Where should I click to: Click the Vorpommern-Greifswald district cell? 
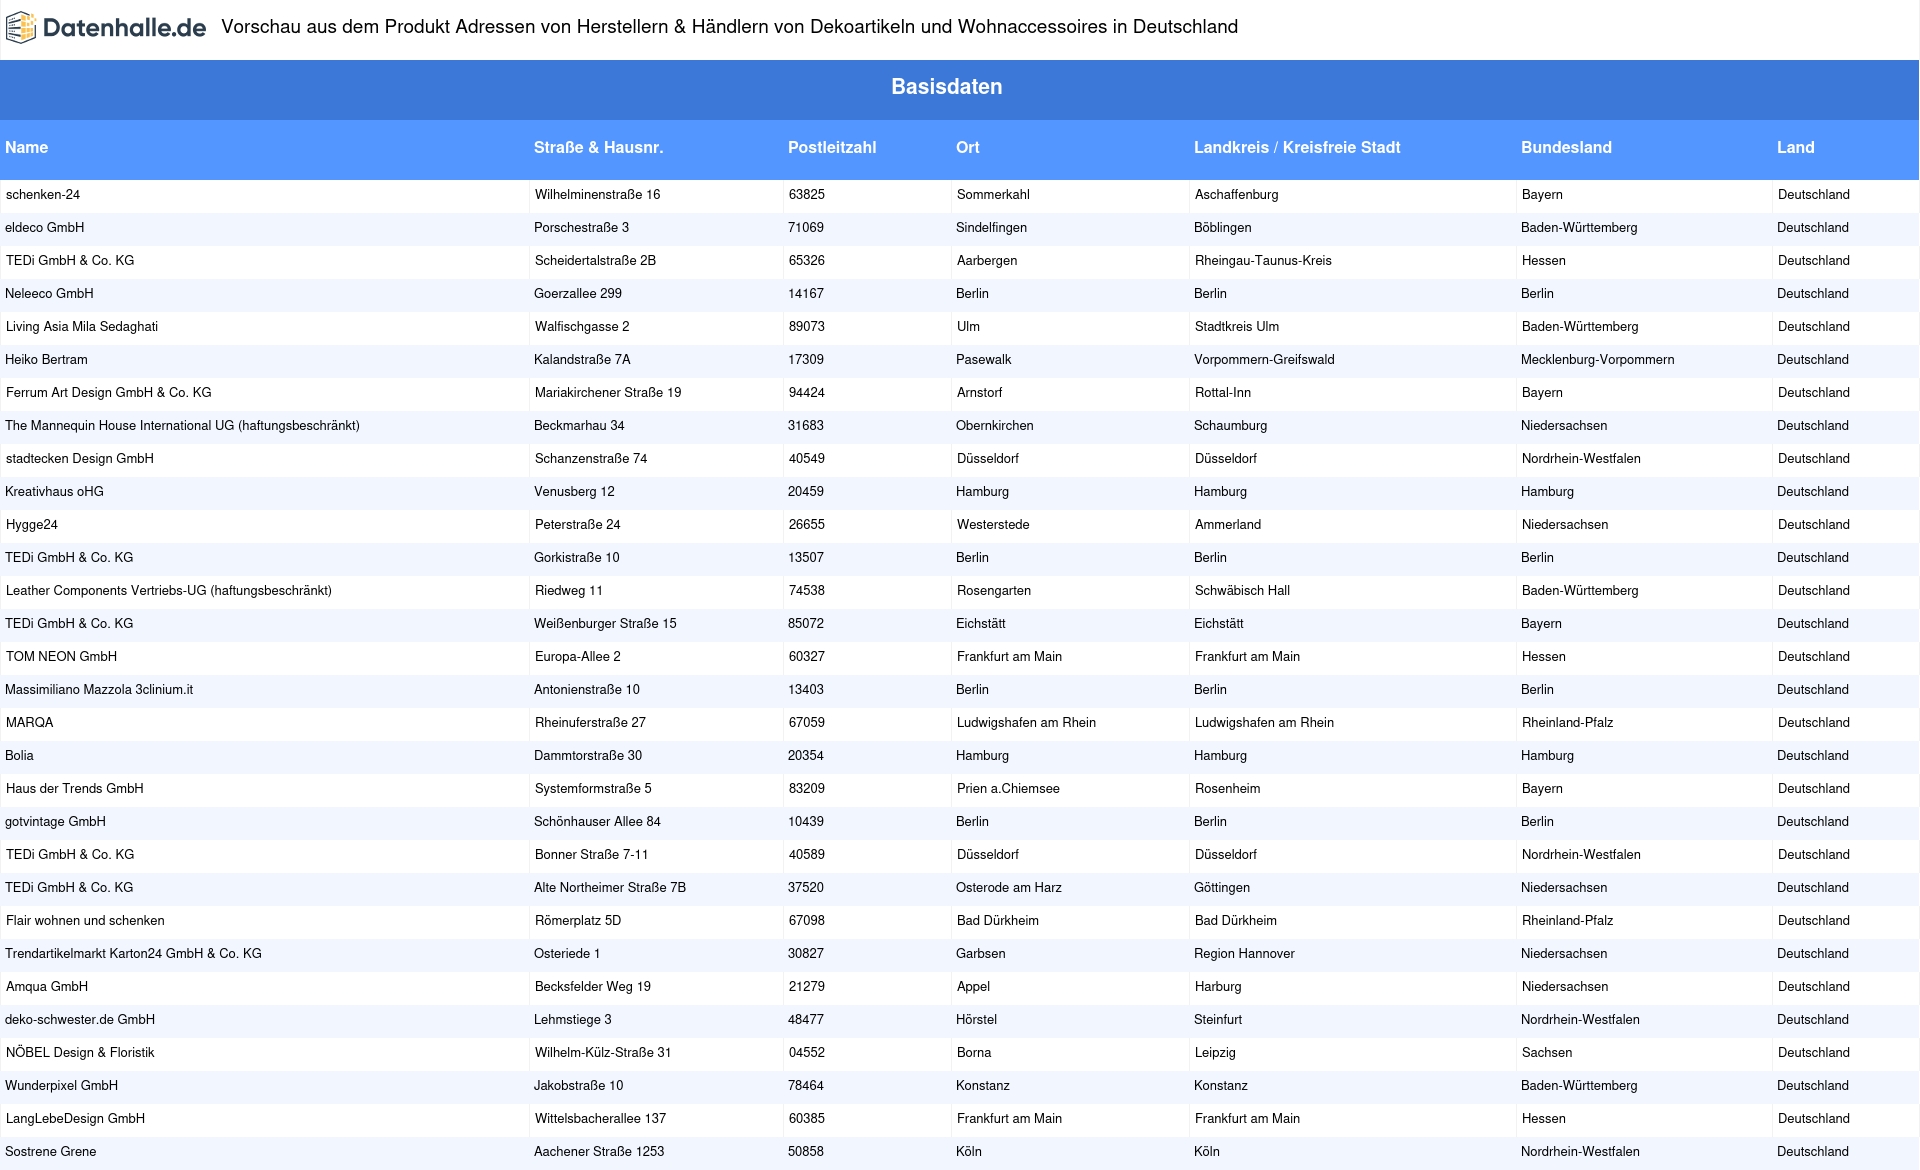point(1264,360)
